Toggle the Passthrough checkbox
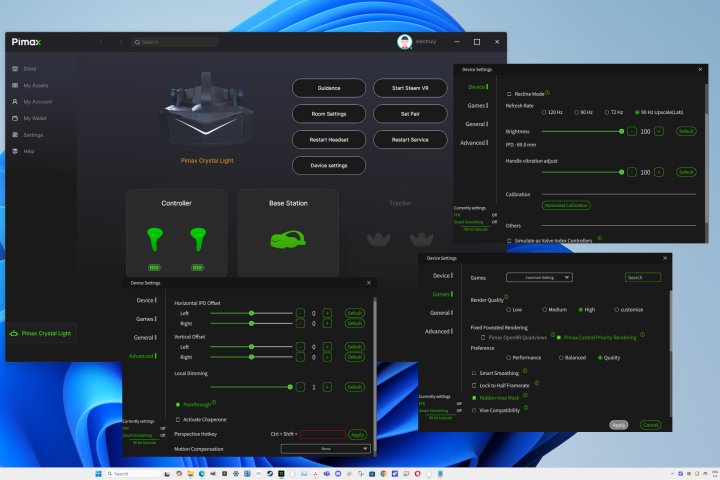The width and height of the screenshot is (720, 480). [x=178, y=405]
